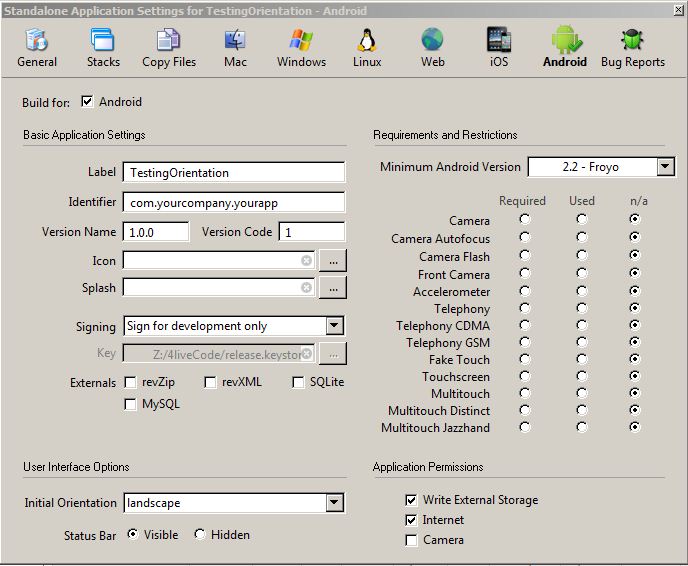Browse for a Splash image file

point(334,288)
